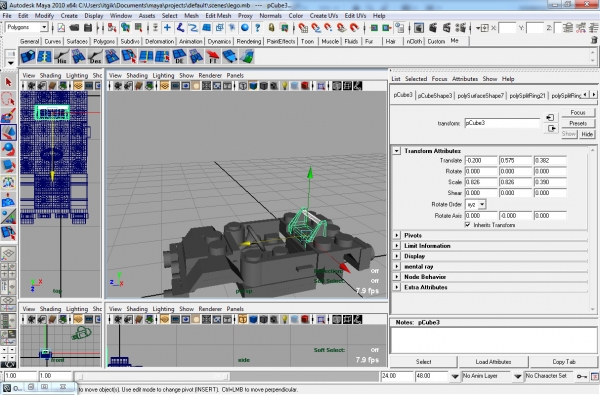The height and width of the screenshot is (395, 600).
Task: Click the Translate X value field
Action: tap(481, 160)
